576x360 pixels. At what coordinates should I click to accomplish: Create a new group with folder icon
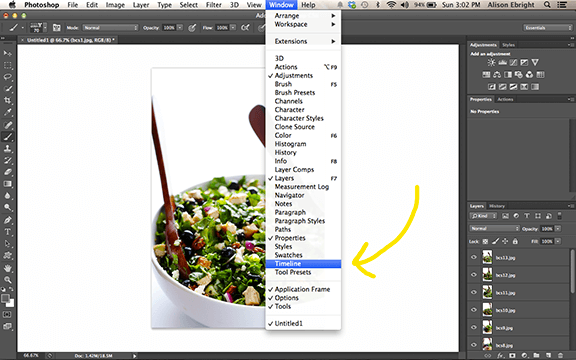536,355
